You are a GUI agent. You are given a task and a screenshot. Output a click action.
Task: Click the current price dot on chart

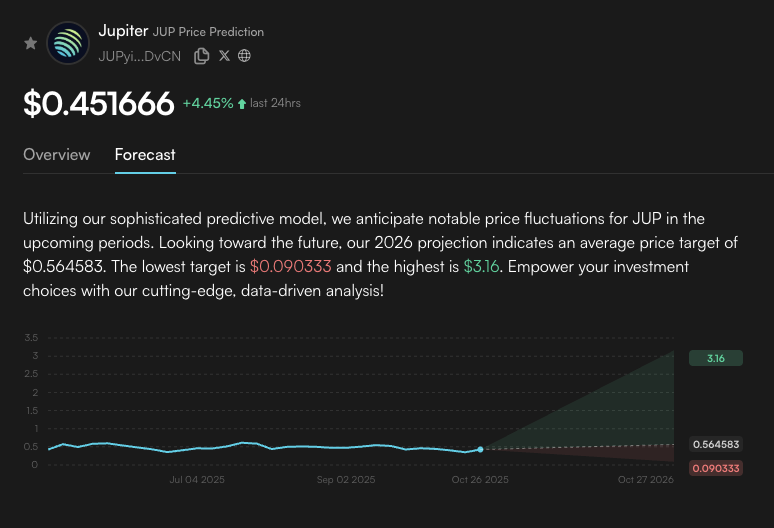click(x=481, y=450)
